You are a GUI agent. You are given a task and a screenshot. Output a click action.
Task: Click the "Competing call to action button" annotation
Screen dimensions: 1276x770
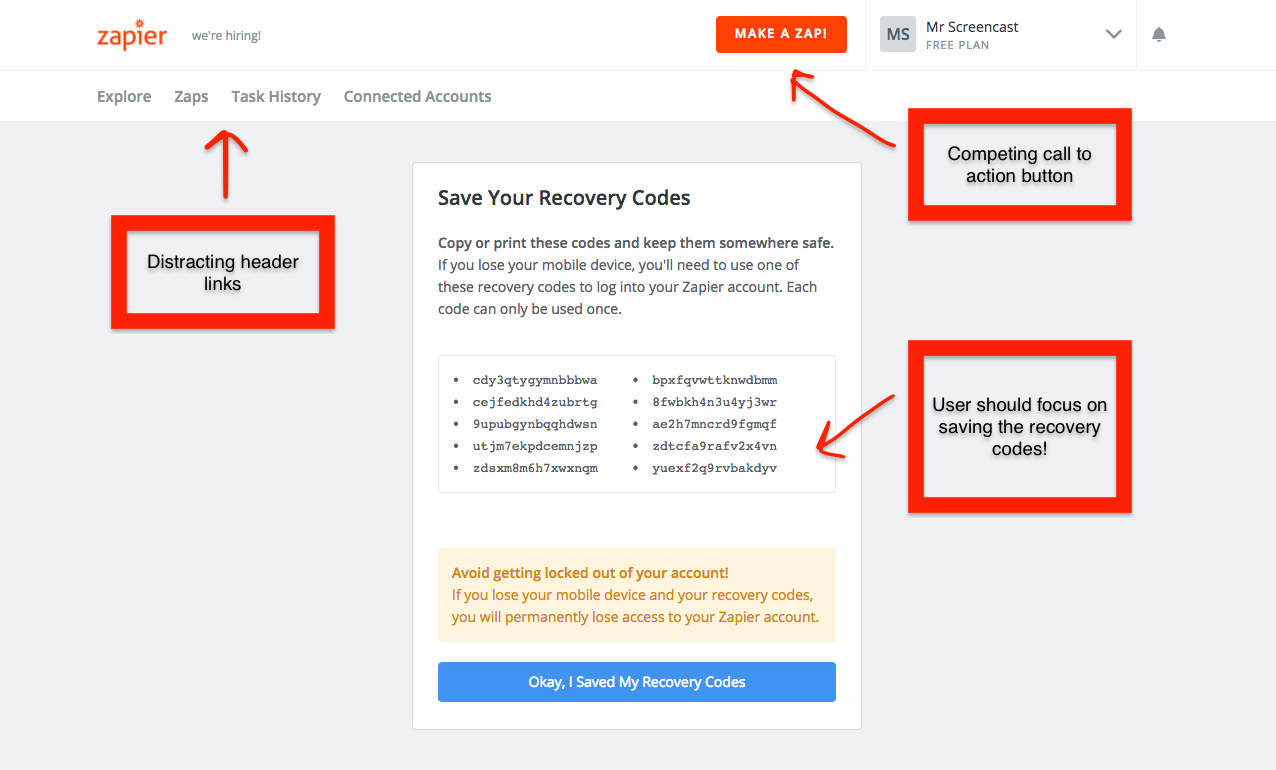[x=1019, y=164]
